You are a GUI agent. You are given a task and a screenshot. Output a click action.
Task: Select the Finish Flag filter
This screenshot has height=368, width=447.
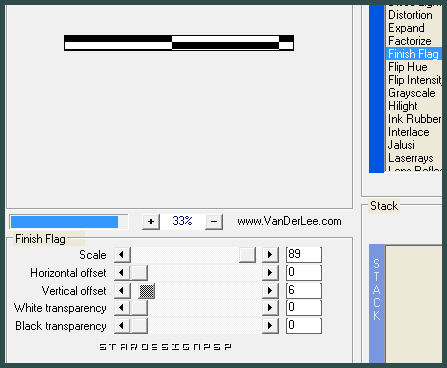pos(414,54)
